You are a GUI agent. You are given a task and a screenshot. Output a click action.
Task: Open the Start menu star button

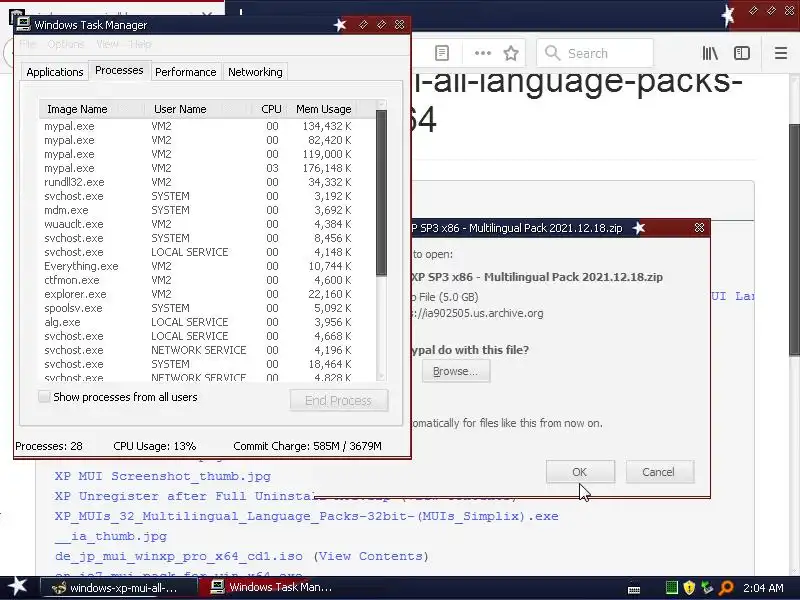(17, 587)
